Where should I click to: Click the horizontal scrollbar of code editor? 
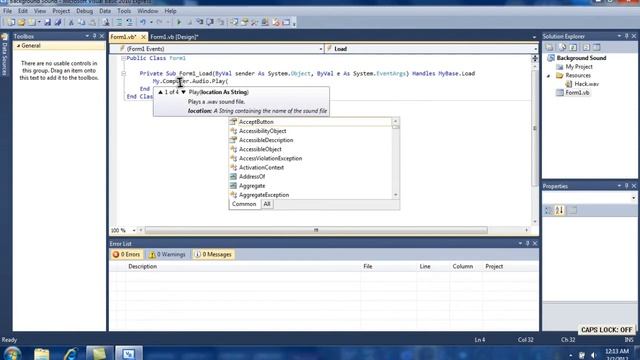[x=316, y=230]
